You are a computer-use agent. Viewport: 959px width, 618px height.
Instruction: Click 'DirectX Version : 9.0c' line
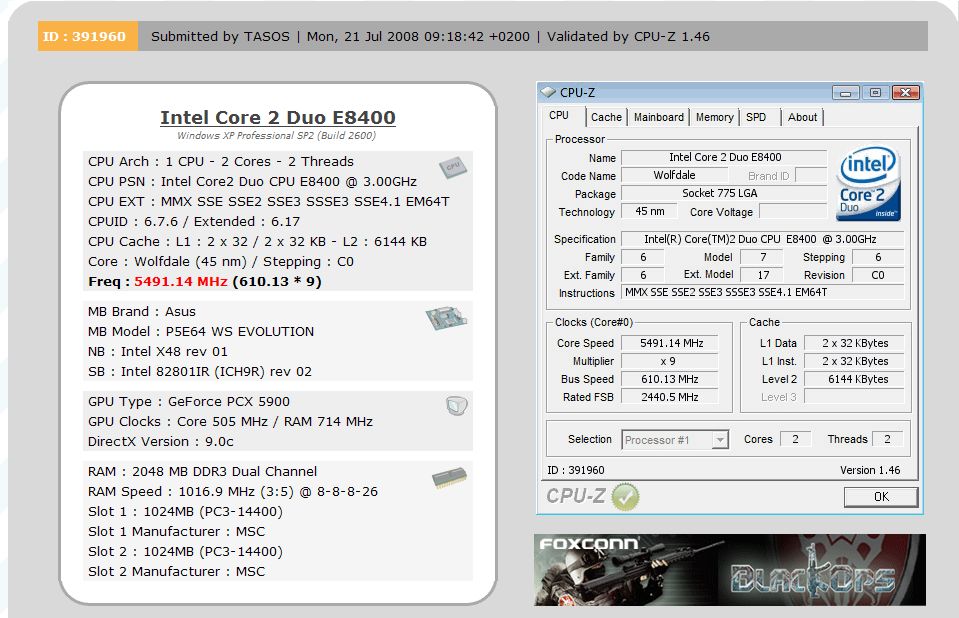(161, 442)
